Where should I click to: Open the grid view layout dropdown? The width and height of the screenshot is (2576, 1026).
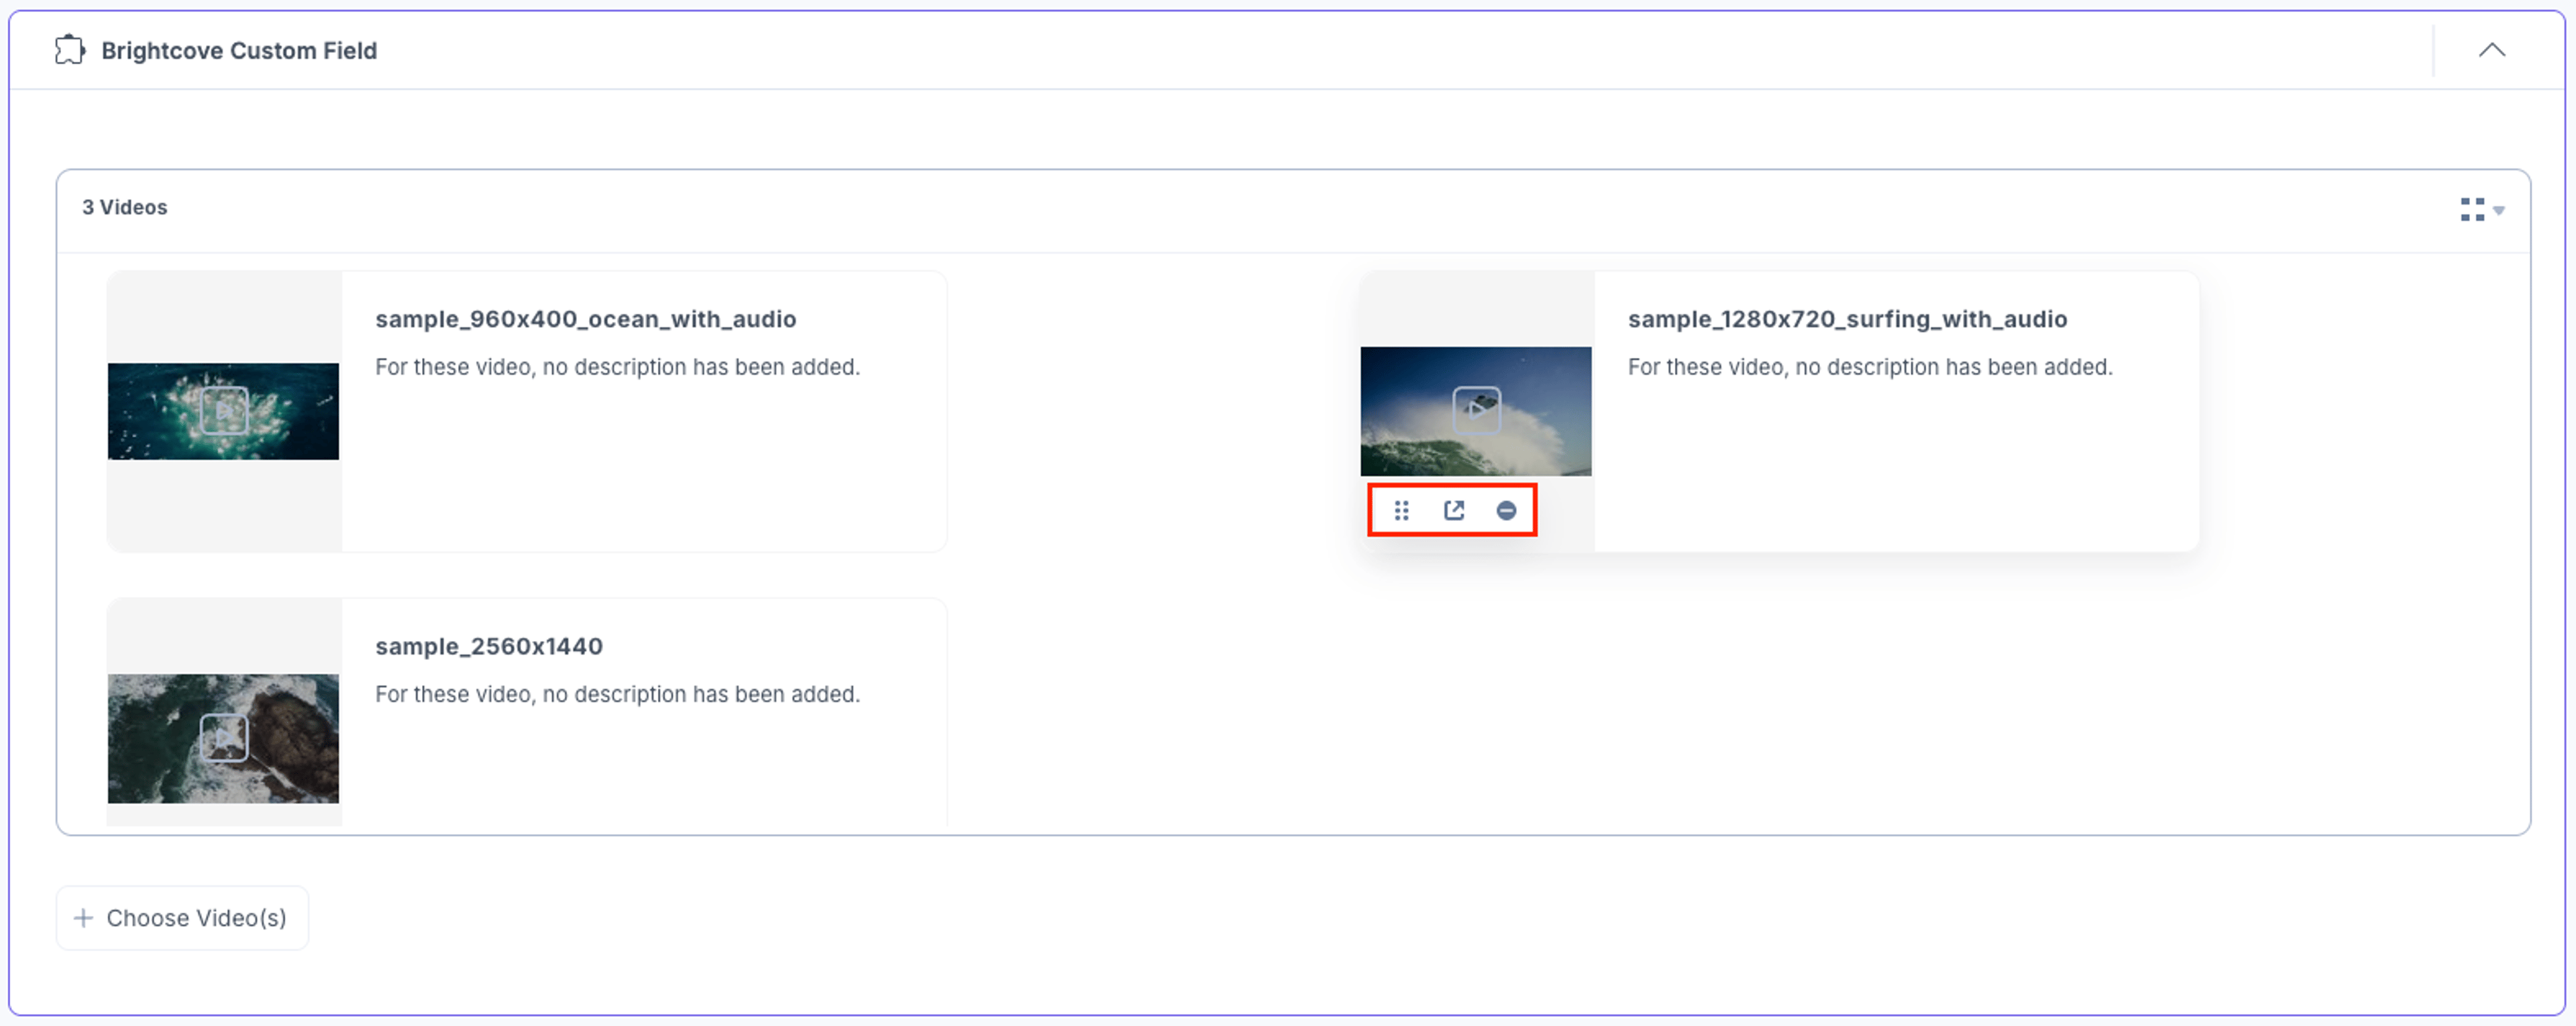click(x=2482, y=209)
